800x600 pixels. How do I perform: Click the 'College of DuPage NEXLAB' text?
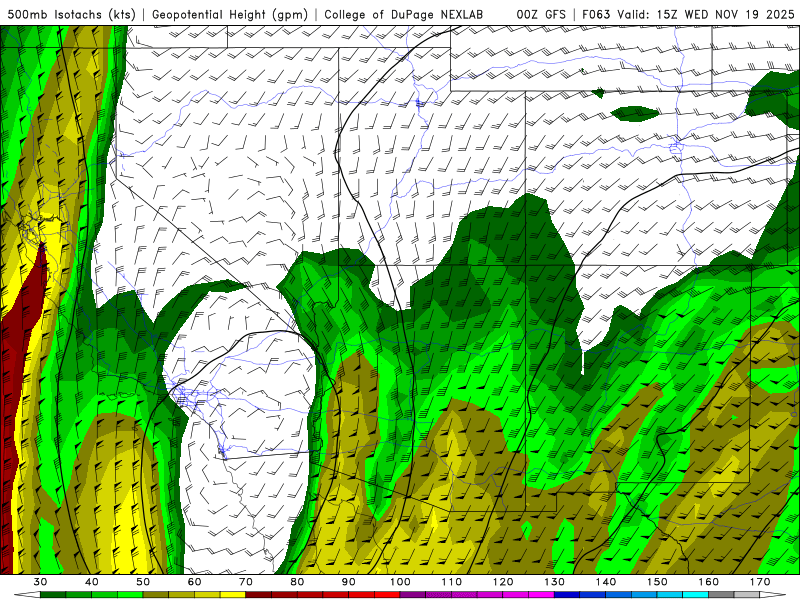point(404,14)
